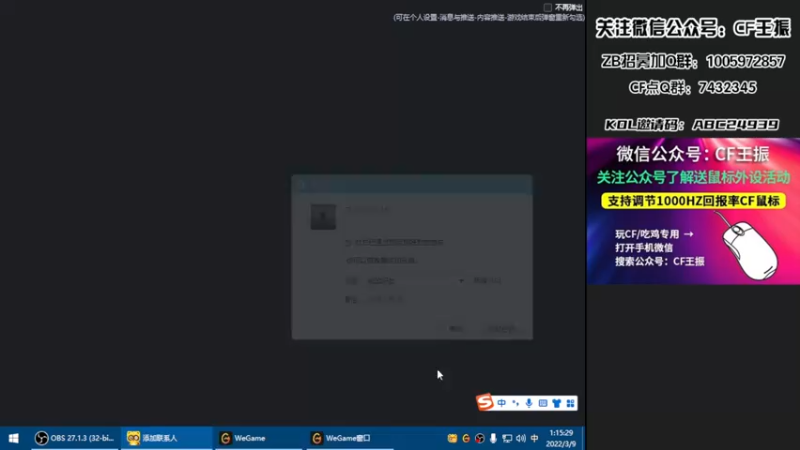The width and height of the screenshot is (800, 450).
Task: Toggle punctuation mode on Sogou bar
Action: point(515,403)
